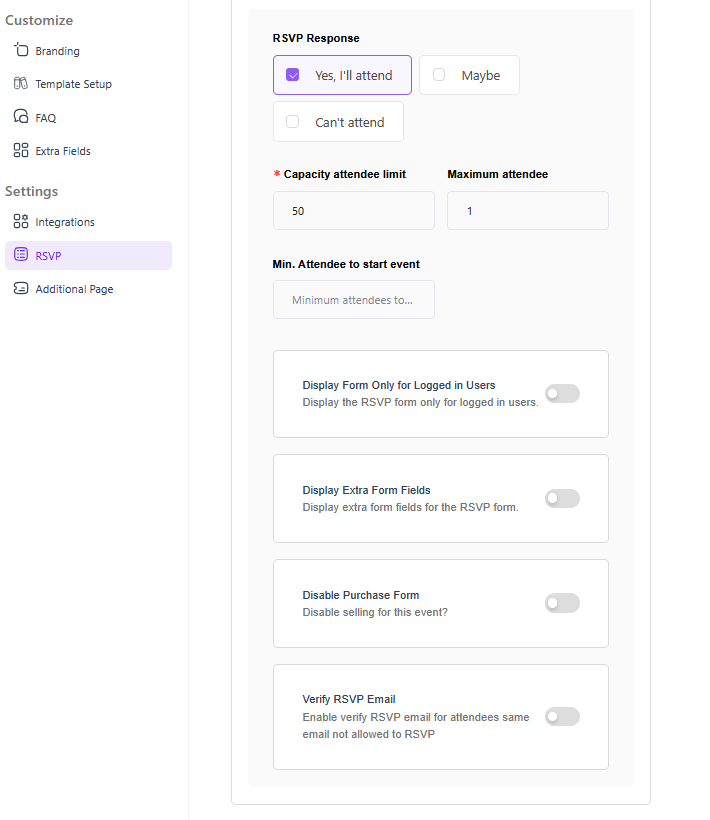Click the Additional Page icon
Viewport: 710px width, 820px height.
click(x=20, y=289)
